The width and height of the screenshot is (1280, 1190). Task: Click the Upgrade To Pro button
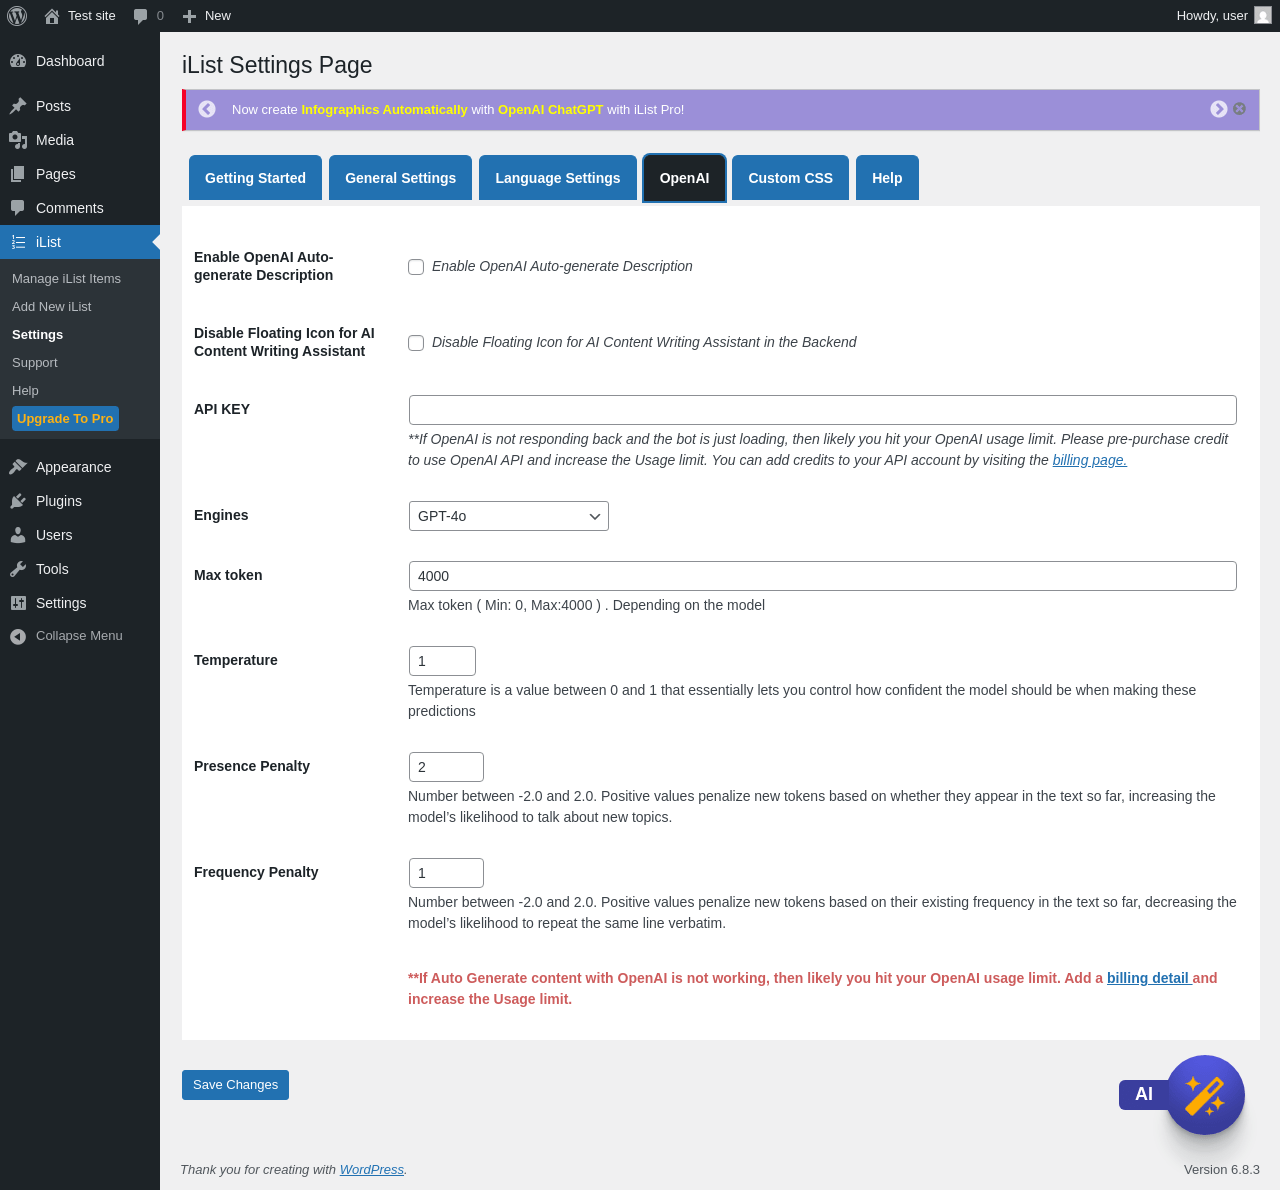[x=65, y=419]
